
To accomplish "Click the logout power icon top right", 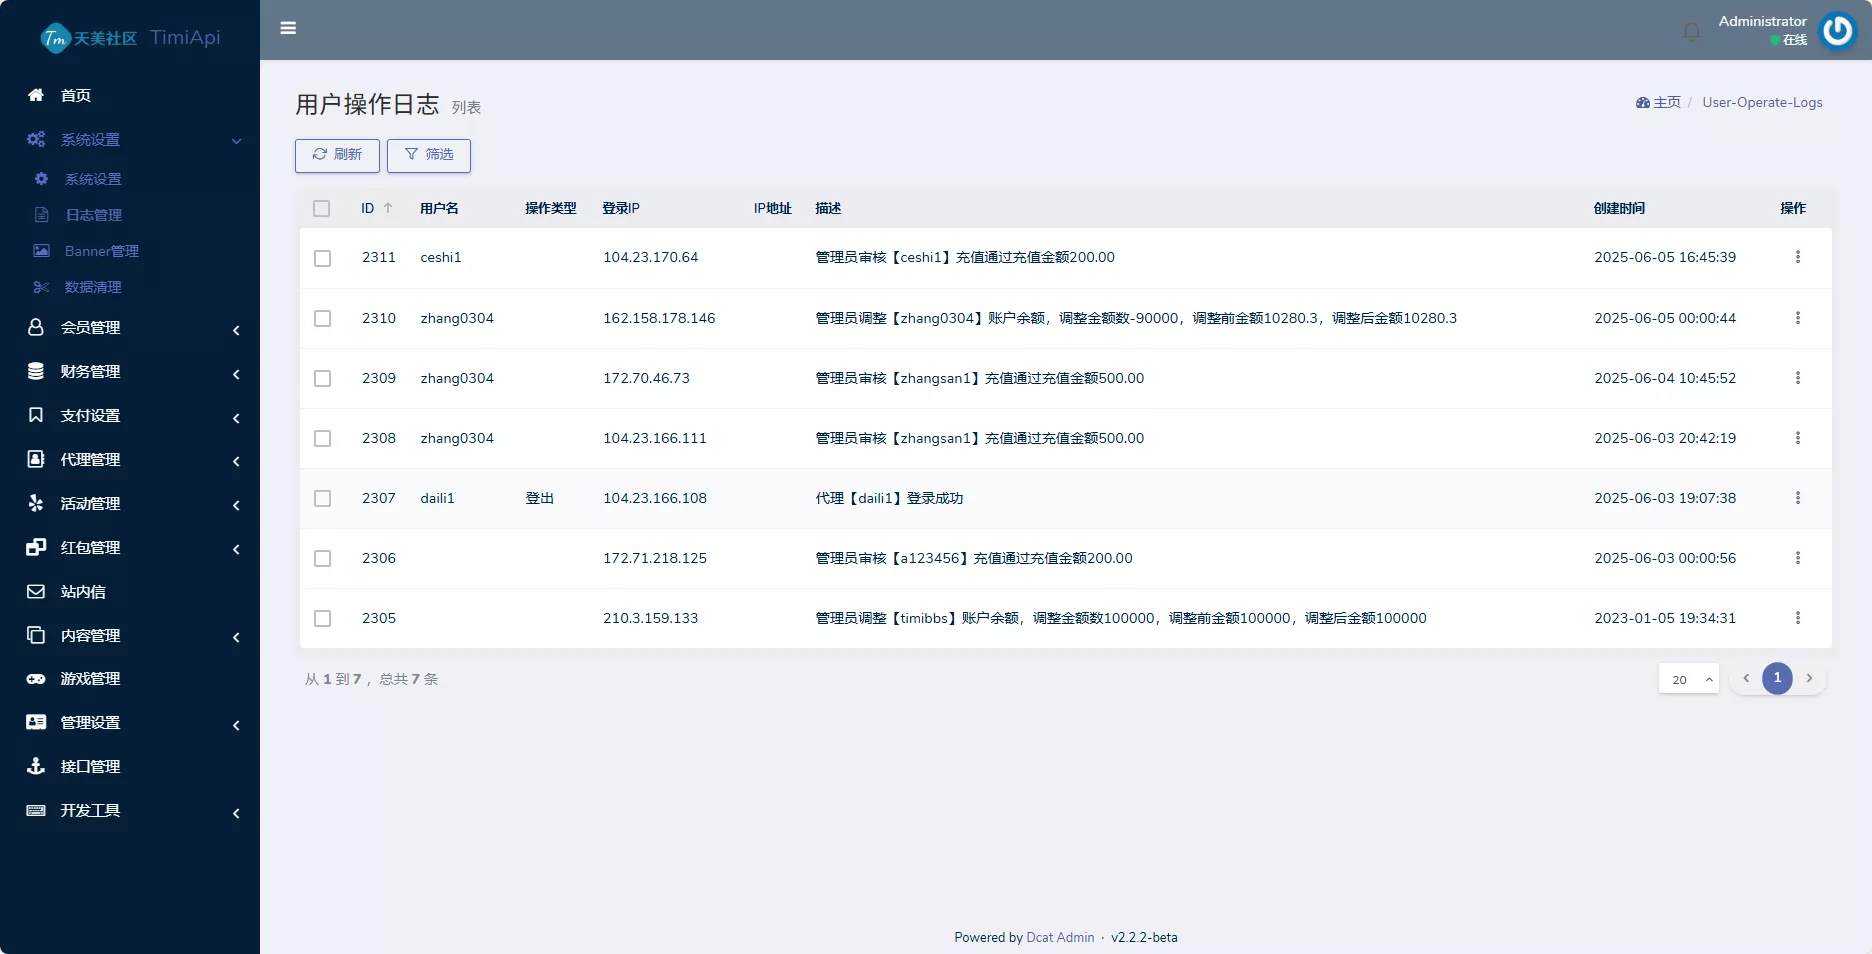I will pos(1837,30).
